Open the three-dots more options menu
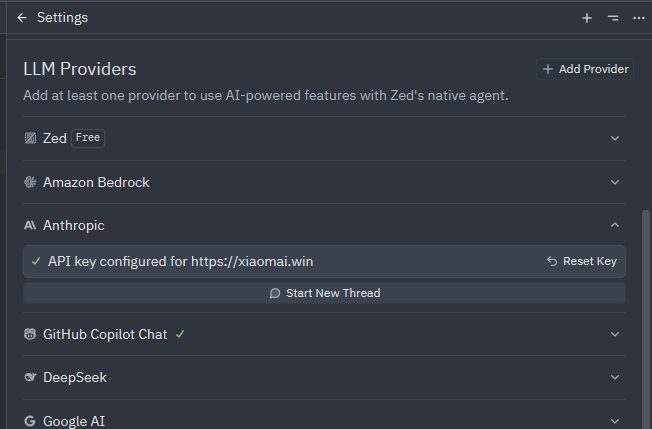 click(x=639, y=18)
